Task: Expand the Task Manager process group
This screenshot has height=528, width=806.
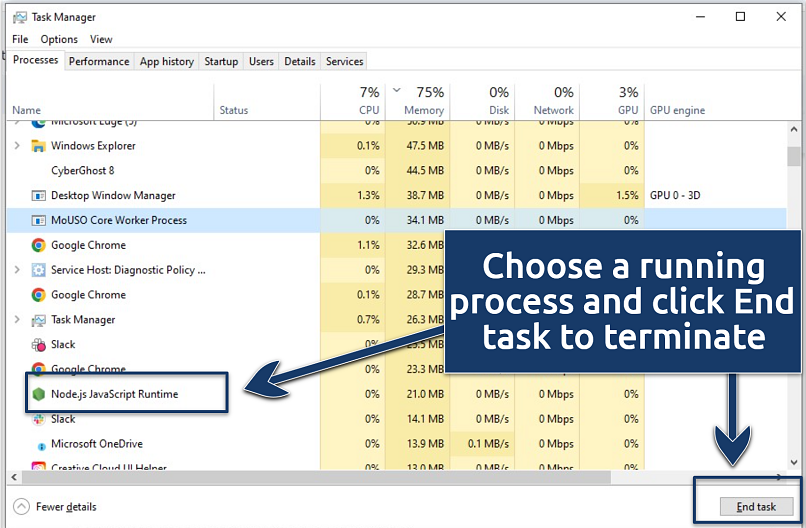Action: tap(17, 320)
